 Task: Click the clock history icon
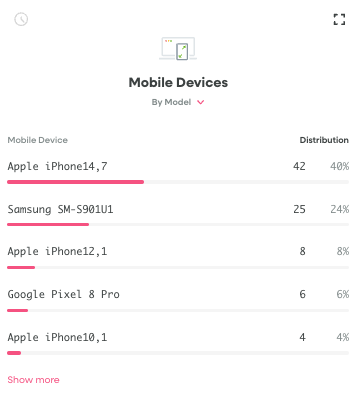(x=21, y=19)
